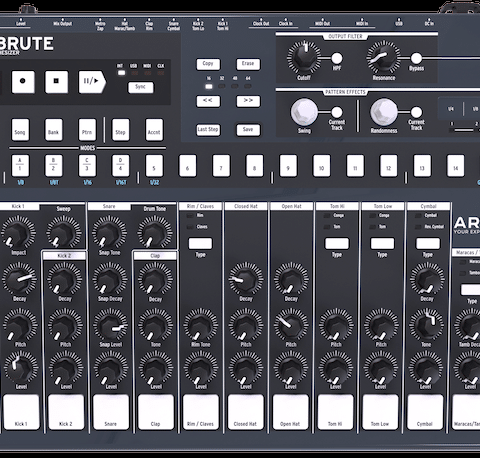Tap the Tom Hi drum pad

pos(335,412)
